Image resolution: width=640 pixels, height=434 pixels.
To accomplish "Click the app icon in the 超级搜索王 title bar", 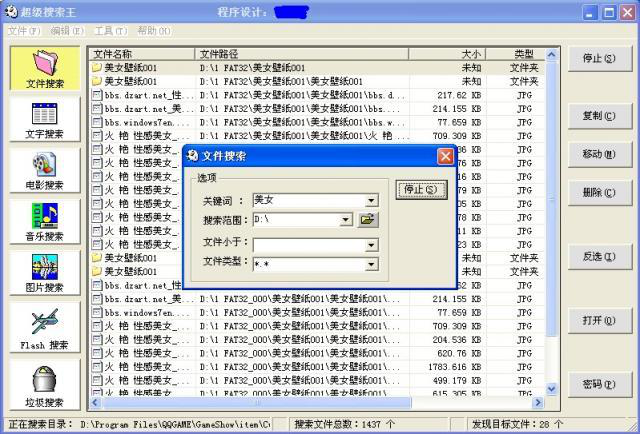I will pyautogui.click(x=11, y=11).
